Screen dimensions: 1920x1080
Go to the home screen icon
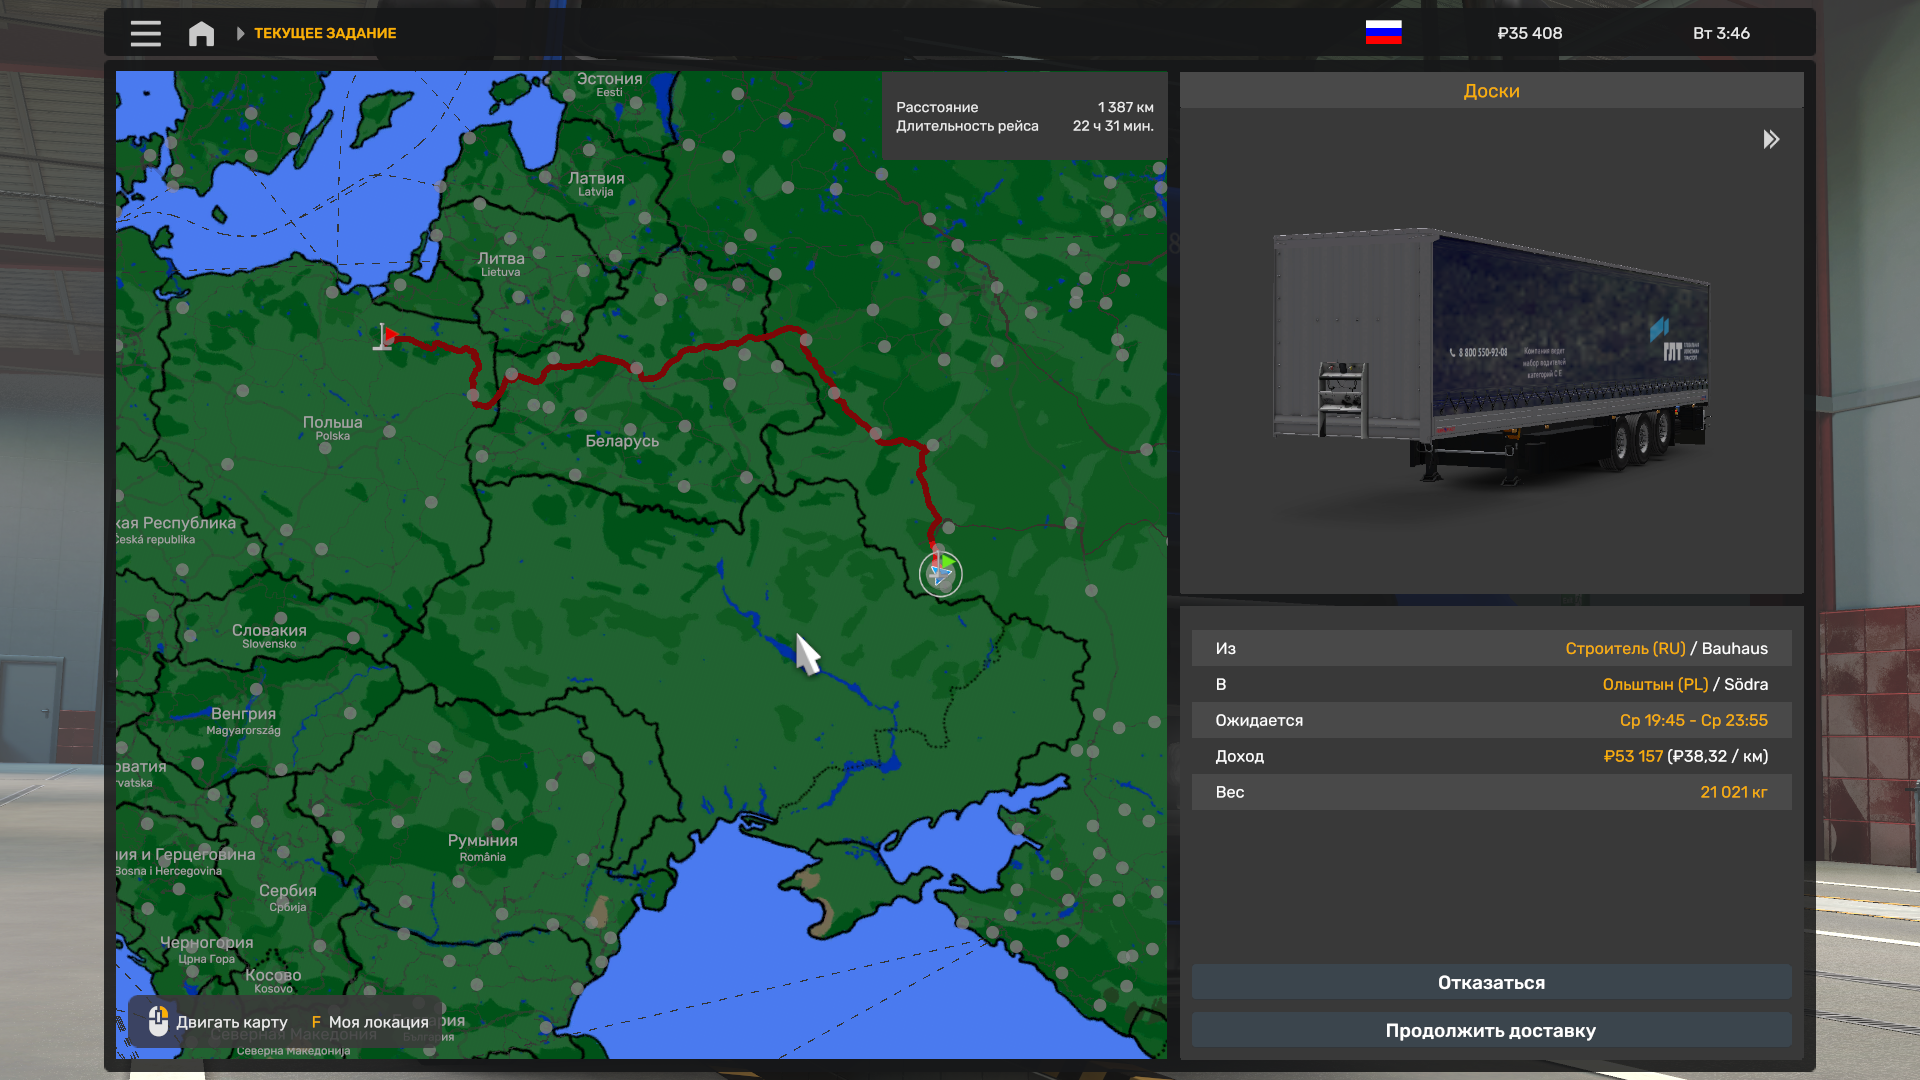pyautogui.click(x=201, y=34)
